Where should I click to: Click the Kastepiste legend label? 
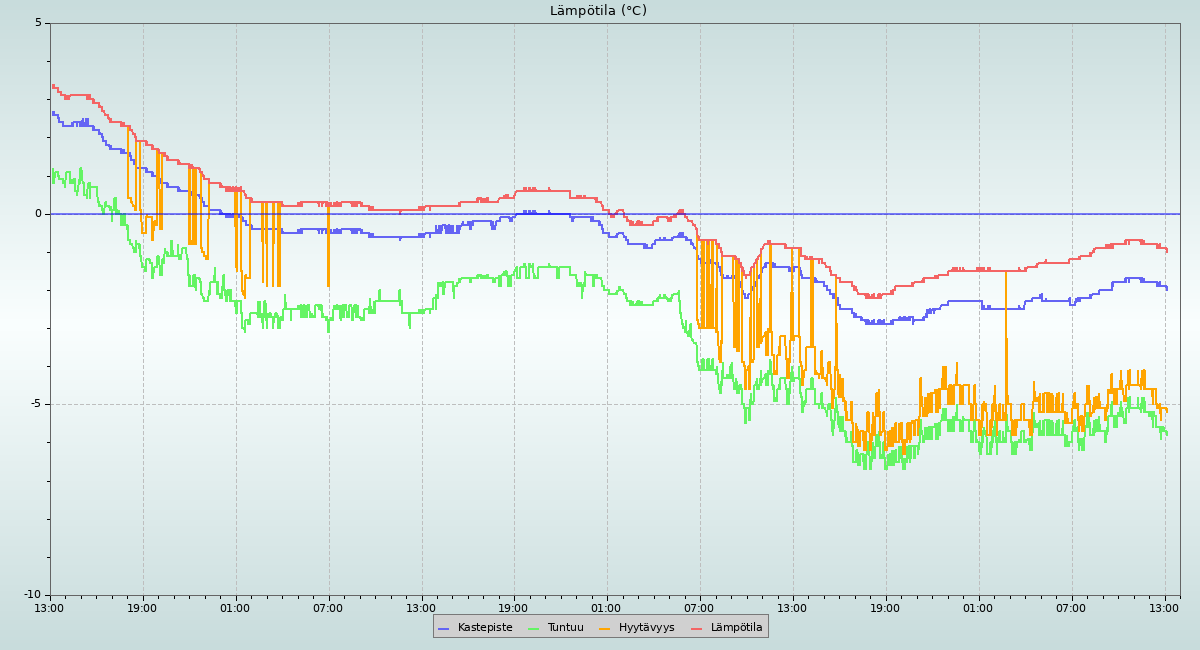click(x=485, y=628)
